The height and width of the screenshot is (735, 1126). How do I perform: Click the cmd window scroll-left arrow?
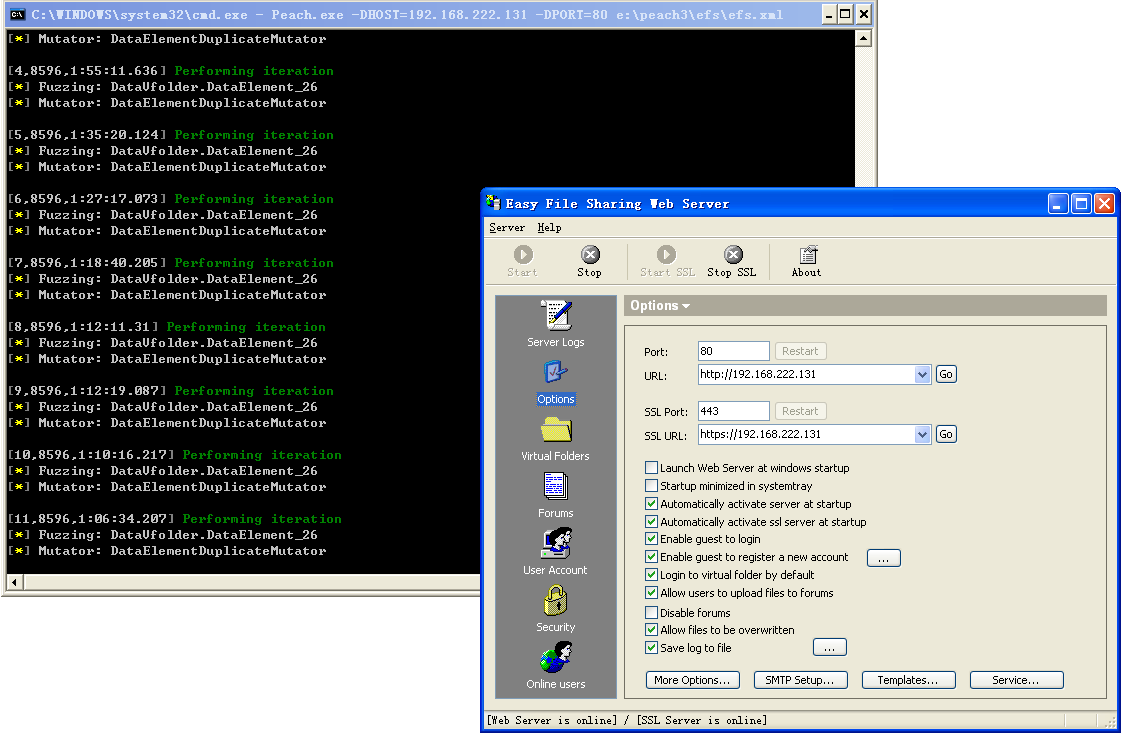tap(15, 582)
